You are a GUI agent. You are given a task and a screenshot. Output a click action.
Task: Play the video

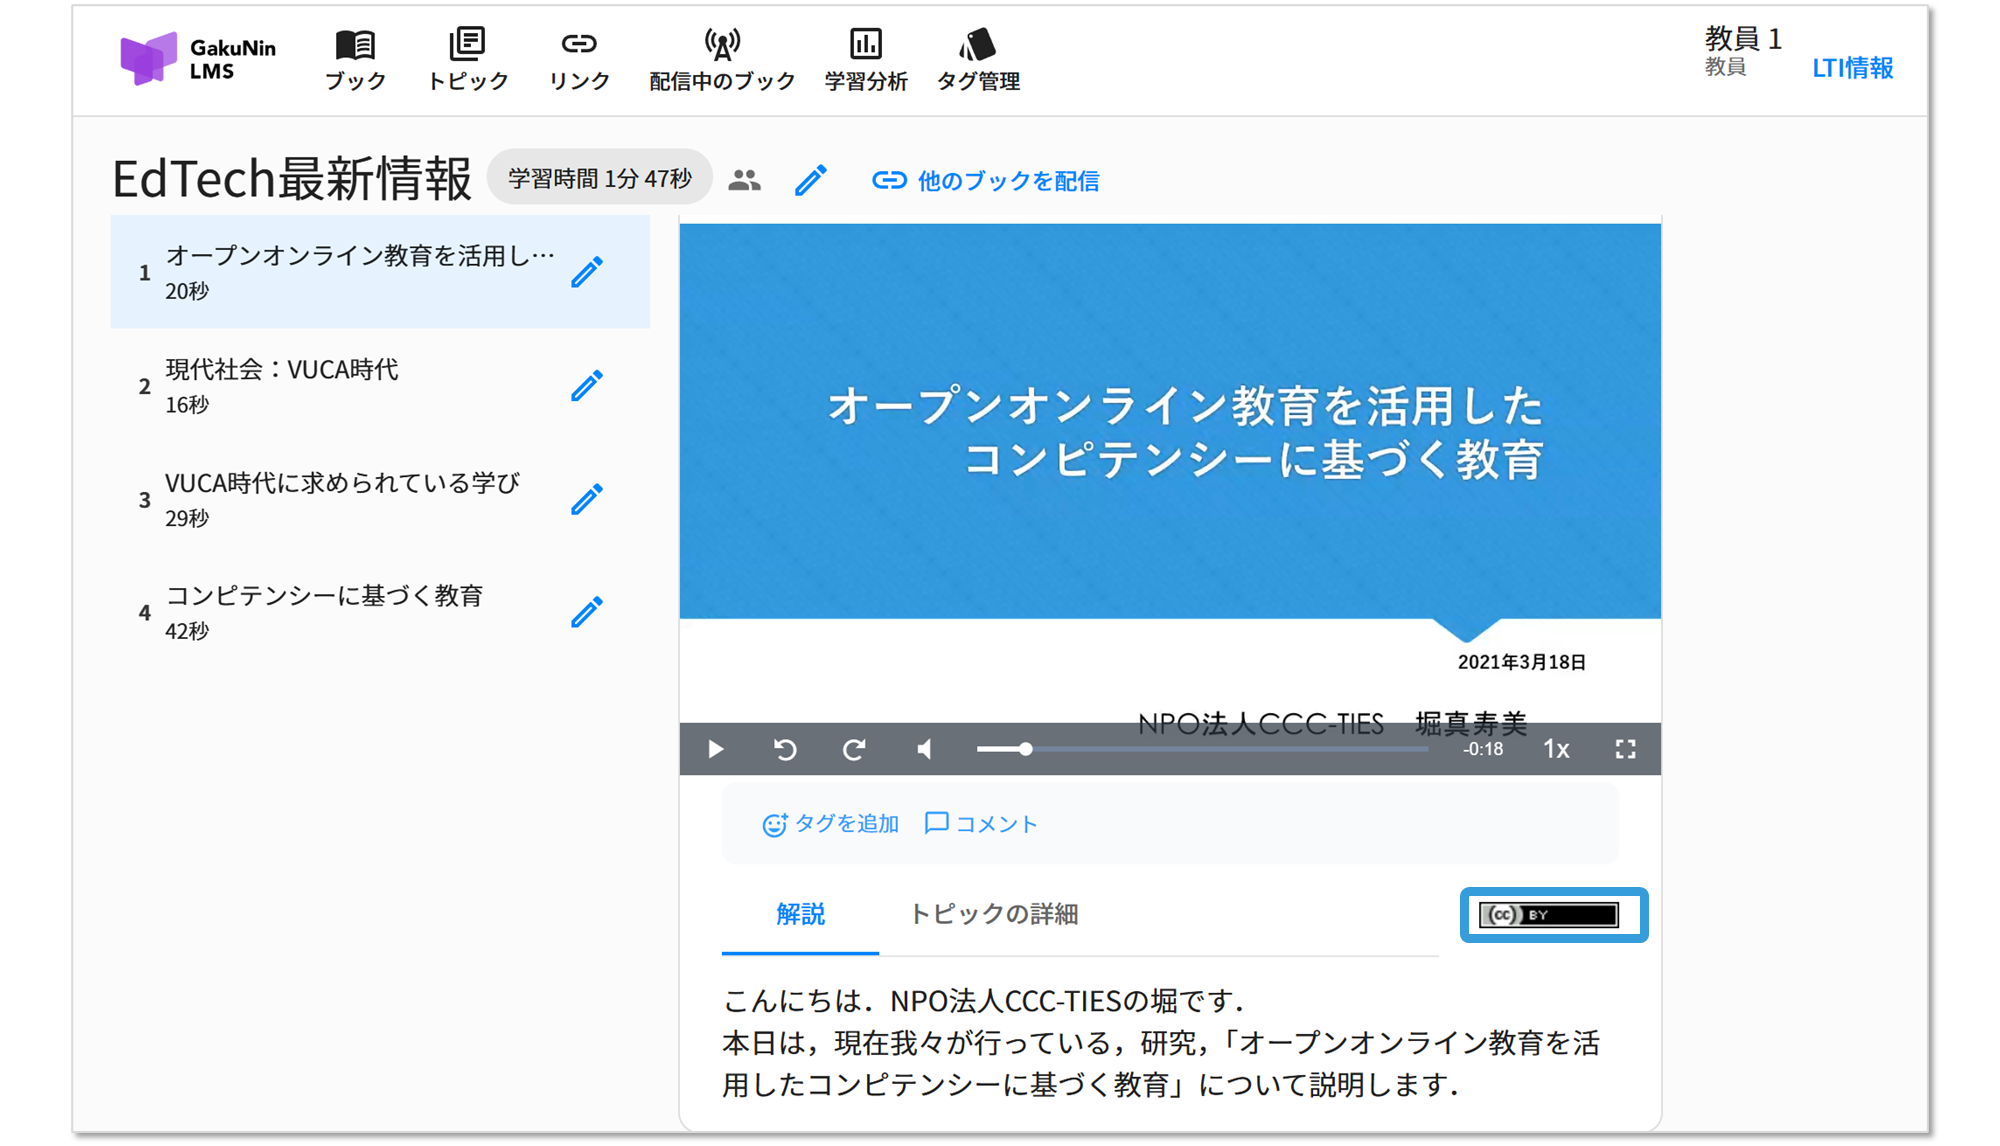[x=715, y=749]
